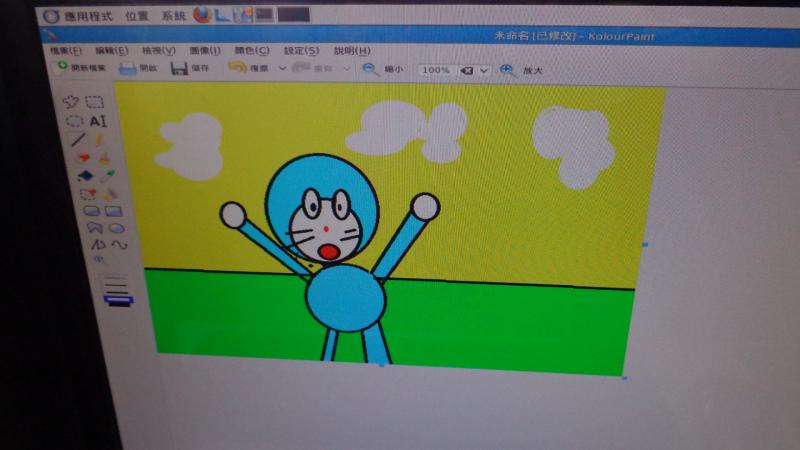
Task: Select the Rectangle tool
Action: tap(113, 211)
